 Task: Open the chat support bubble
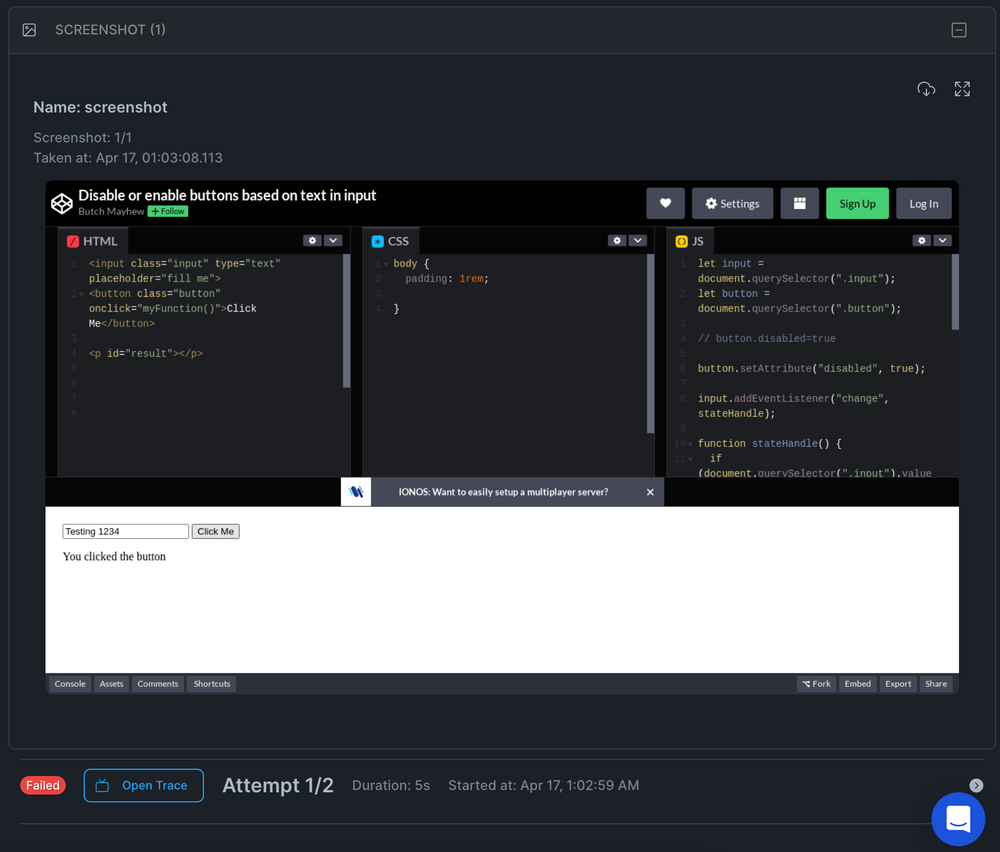[x=958, y=819]
